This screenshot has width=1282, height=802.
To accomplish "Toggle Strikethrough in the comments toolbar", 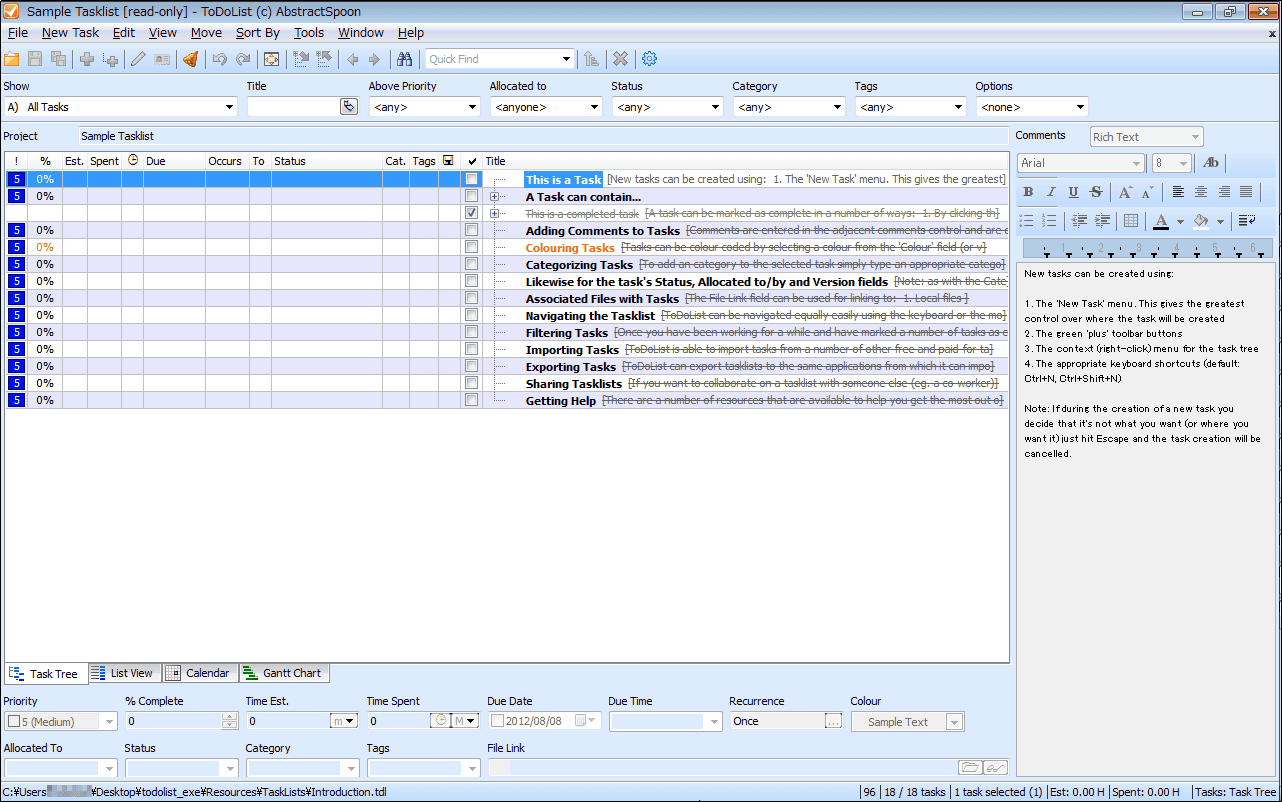I will (1097, 192).
